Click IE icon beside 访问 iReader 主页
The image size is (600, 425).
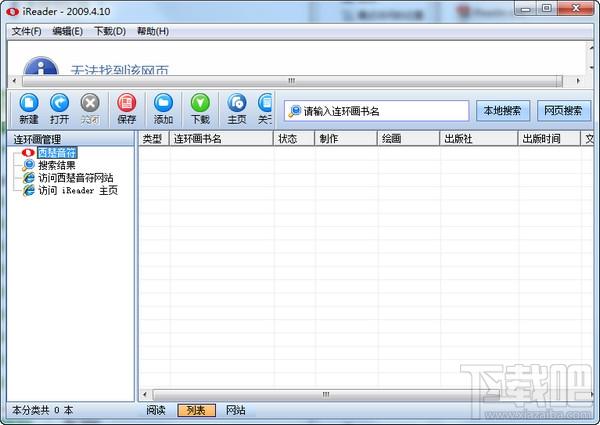pos(28,190)
